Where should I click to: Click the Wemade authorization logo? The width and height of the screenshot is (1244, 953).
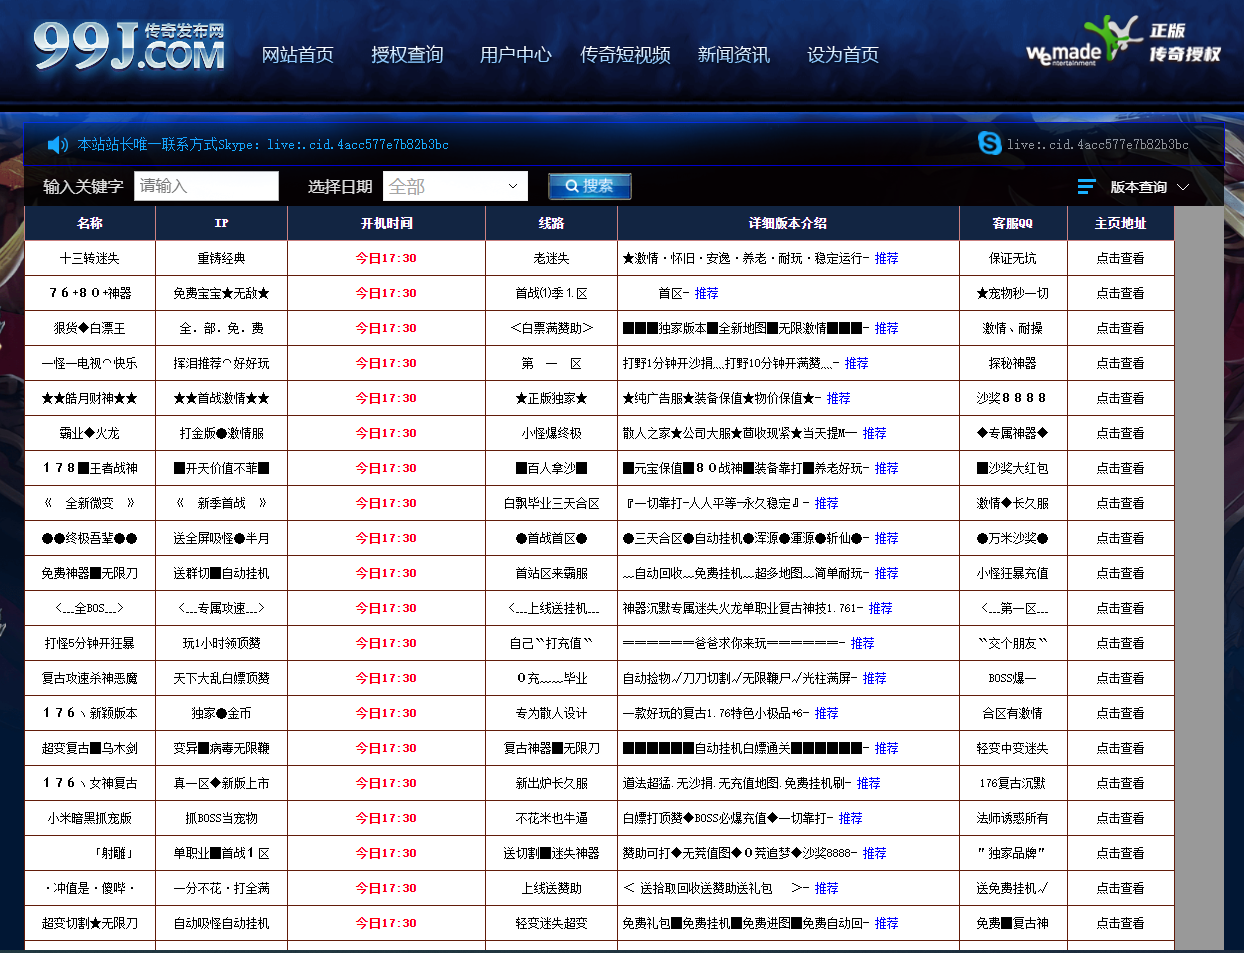tap(1123, 44)
